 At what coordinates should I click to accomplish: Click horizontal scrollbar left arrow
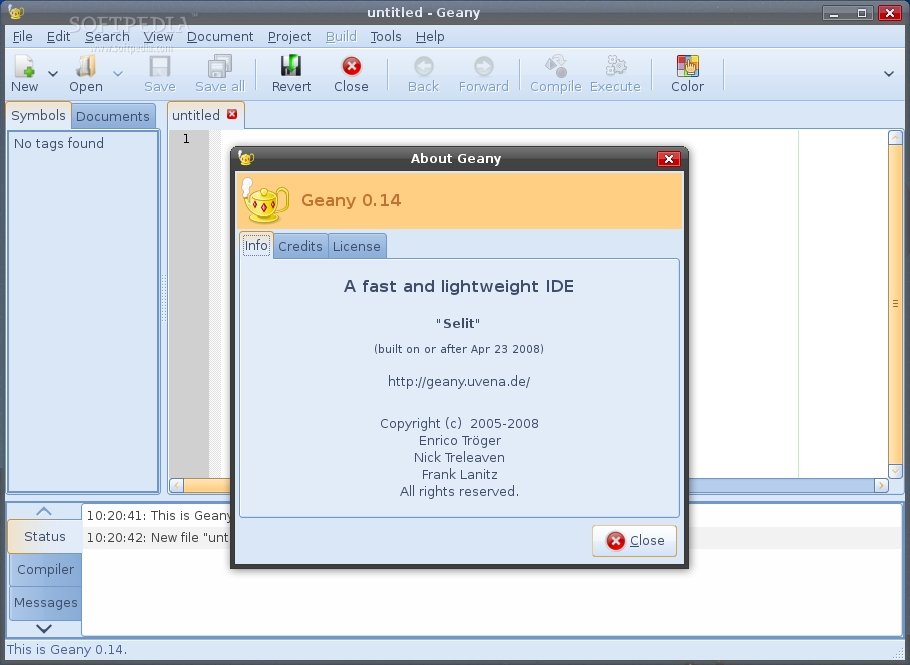[177, 485]
